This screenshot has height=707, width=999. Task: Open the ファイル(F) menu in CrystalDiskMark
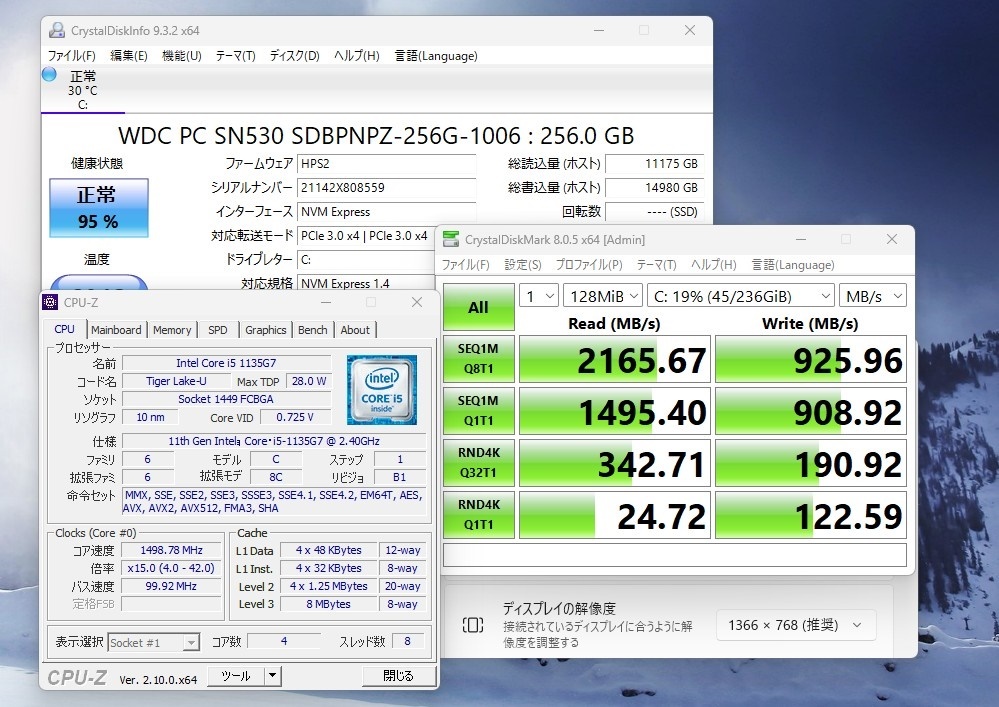465,264
